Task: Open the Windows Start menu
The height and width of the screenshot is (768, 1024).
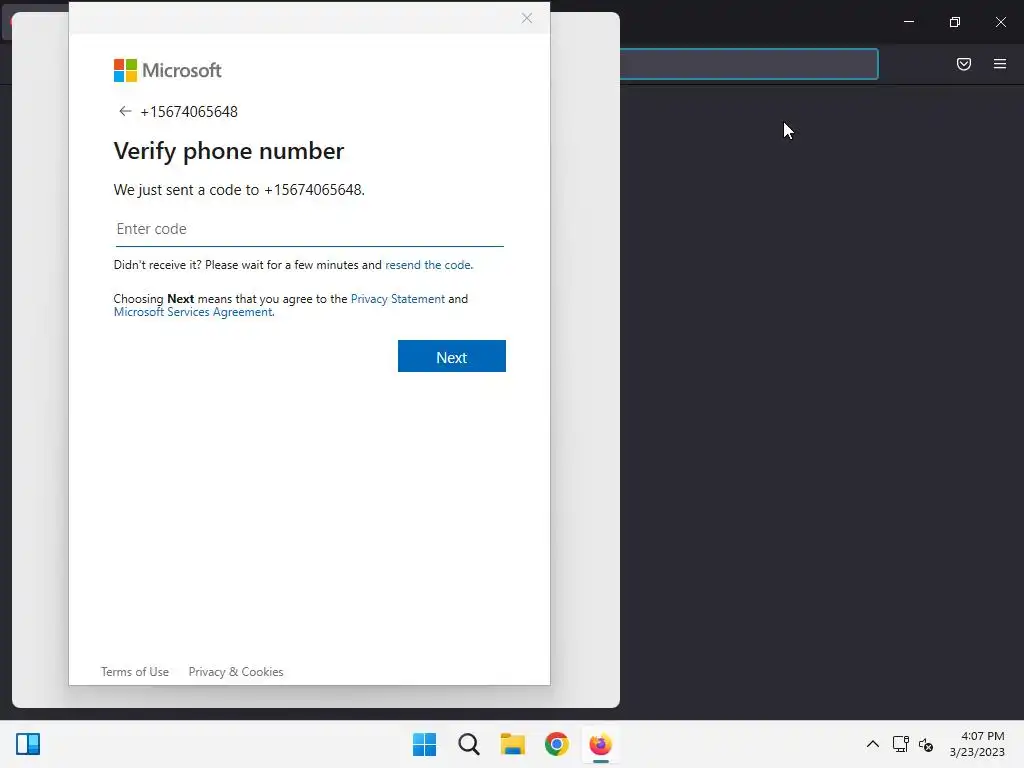Action: pyautogui.click(x=424, y=744)
